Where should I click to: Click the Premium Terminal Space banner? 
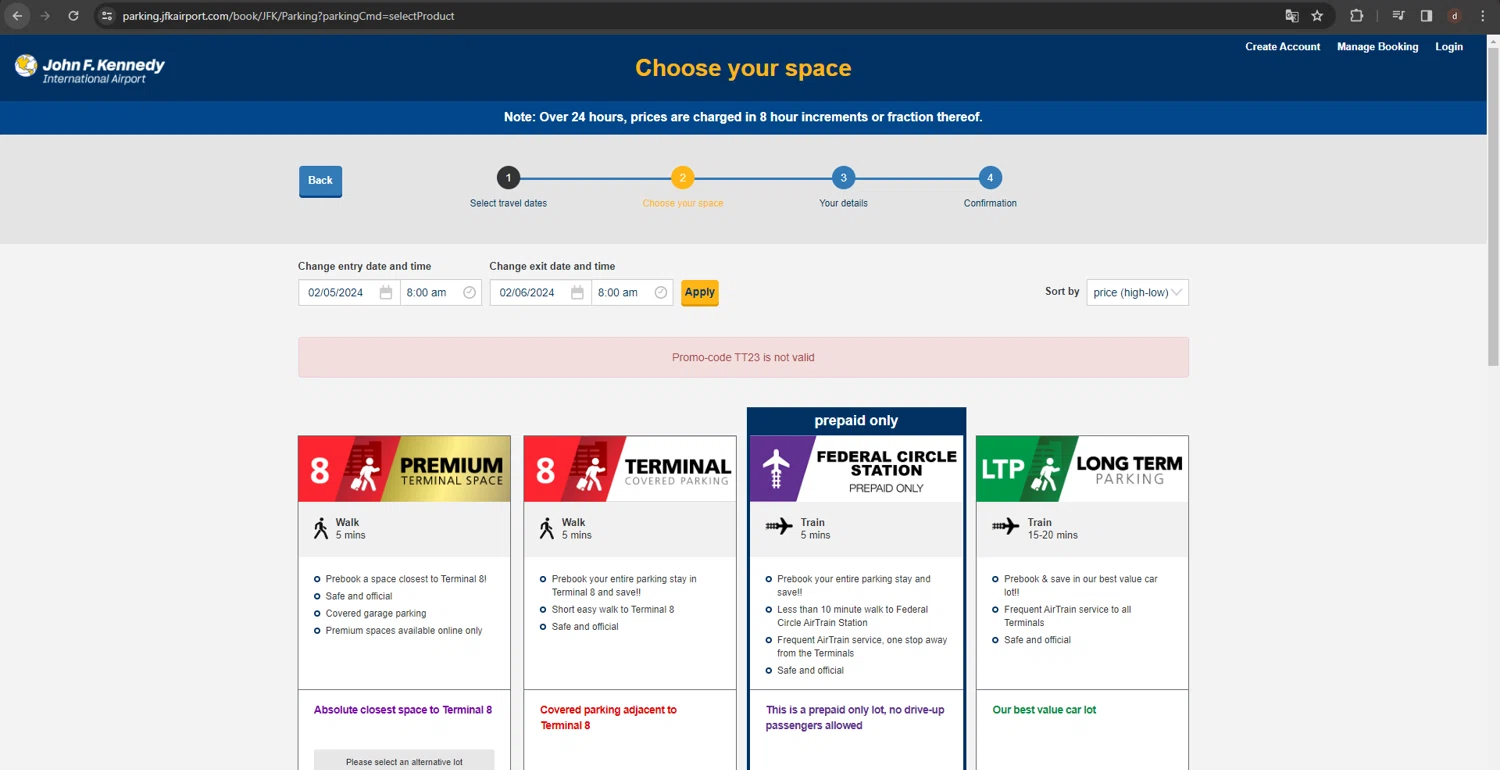404,469
